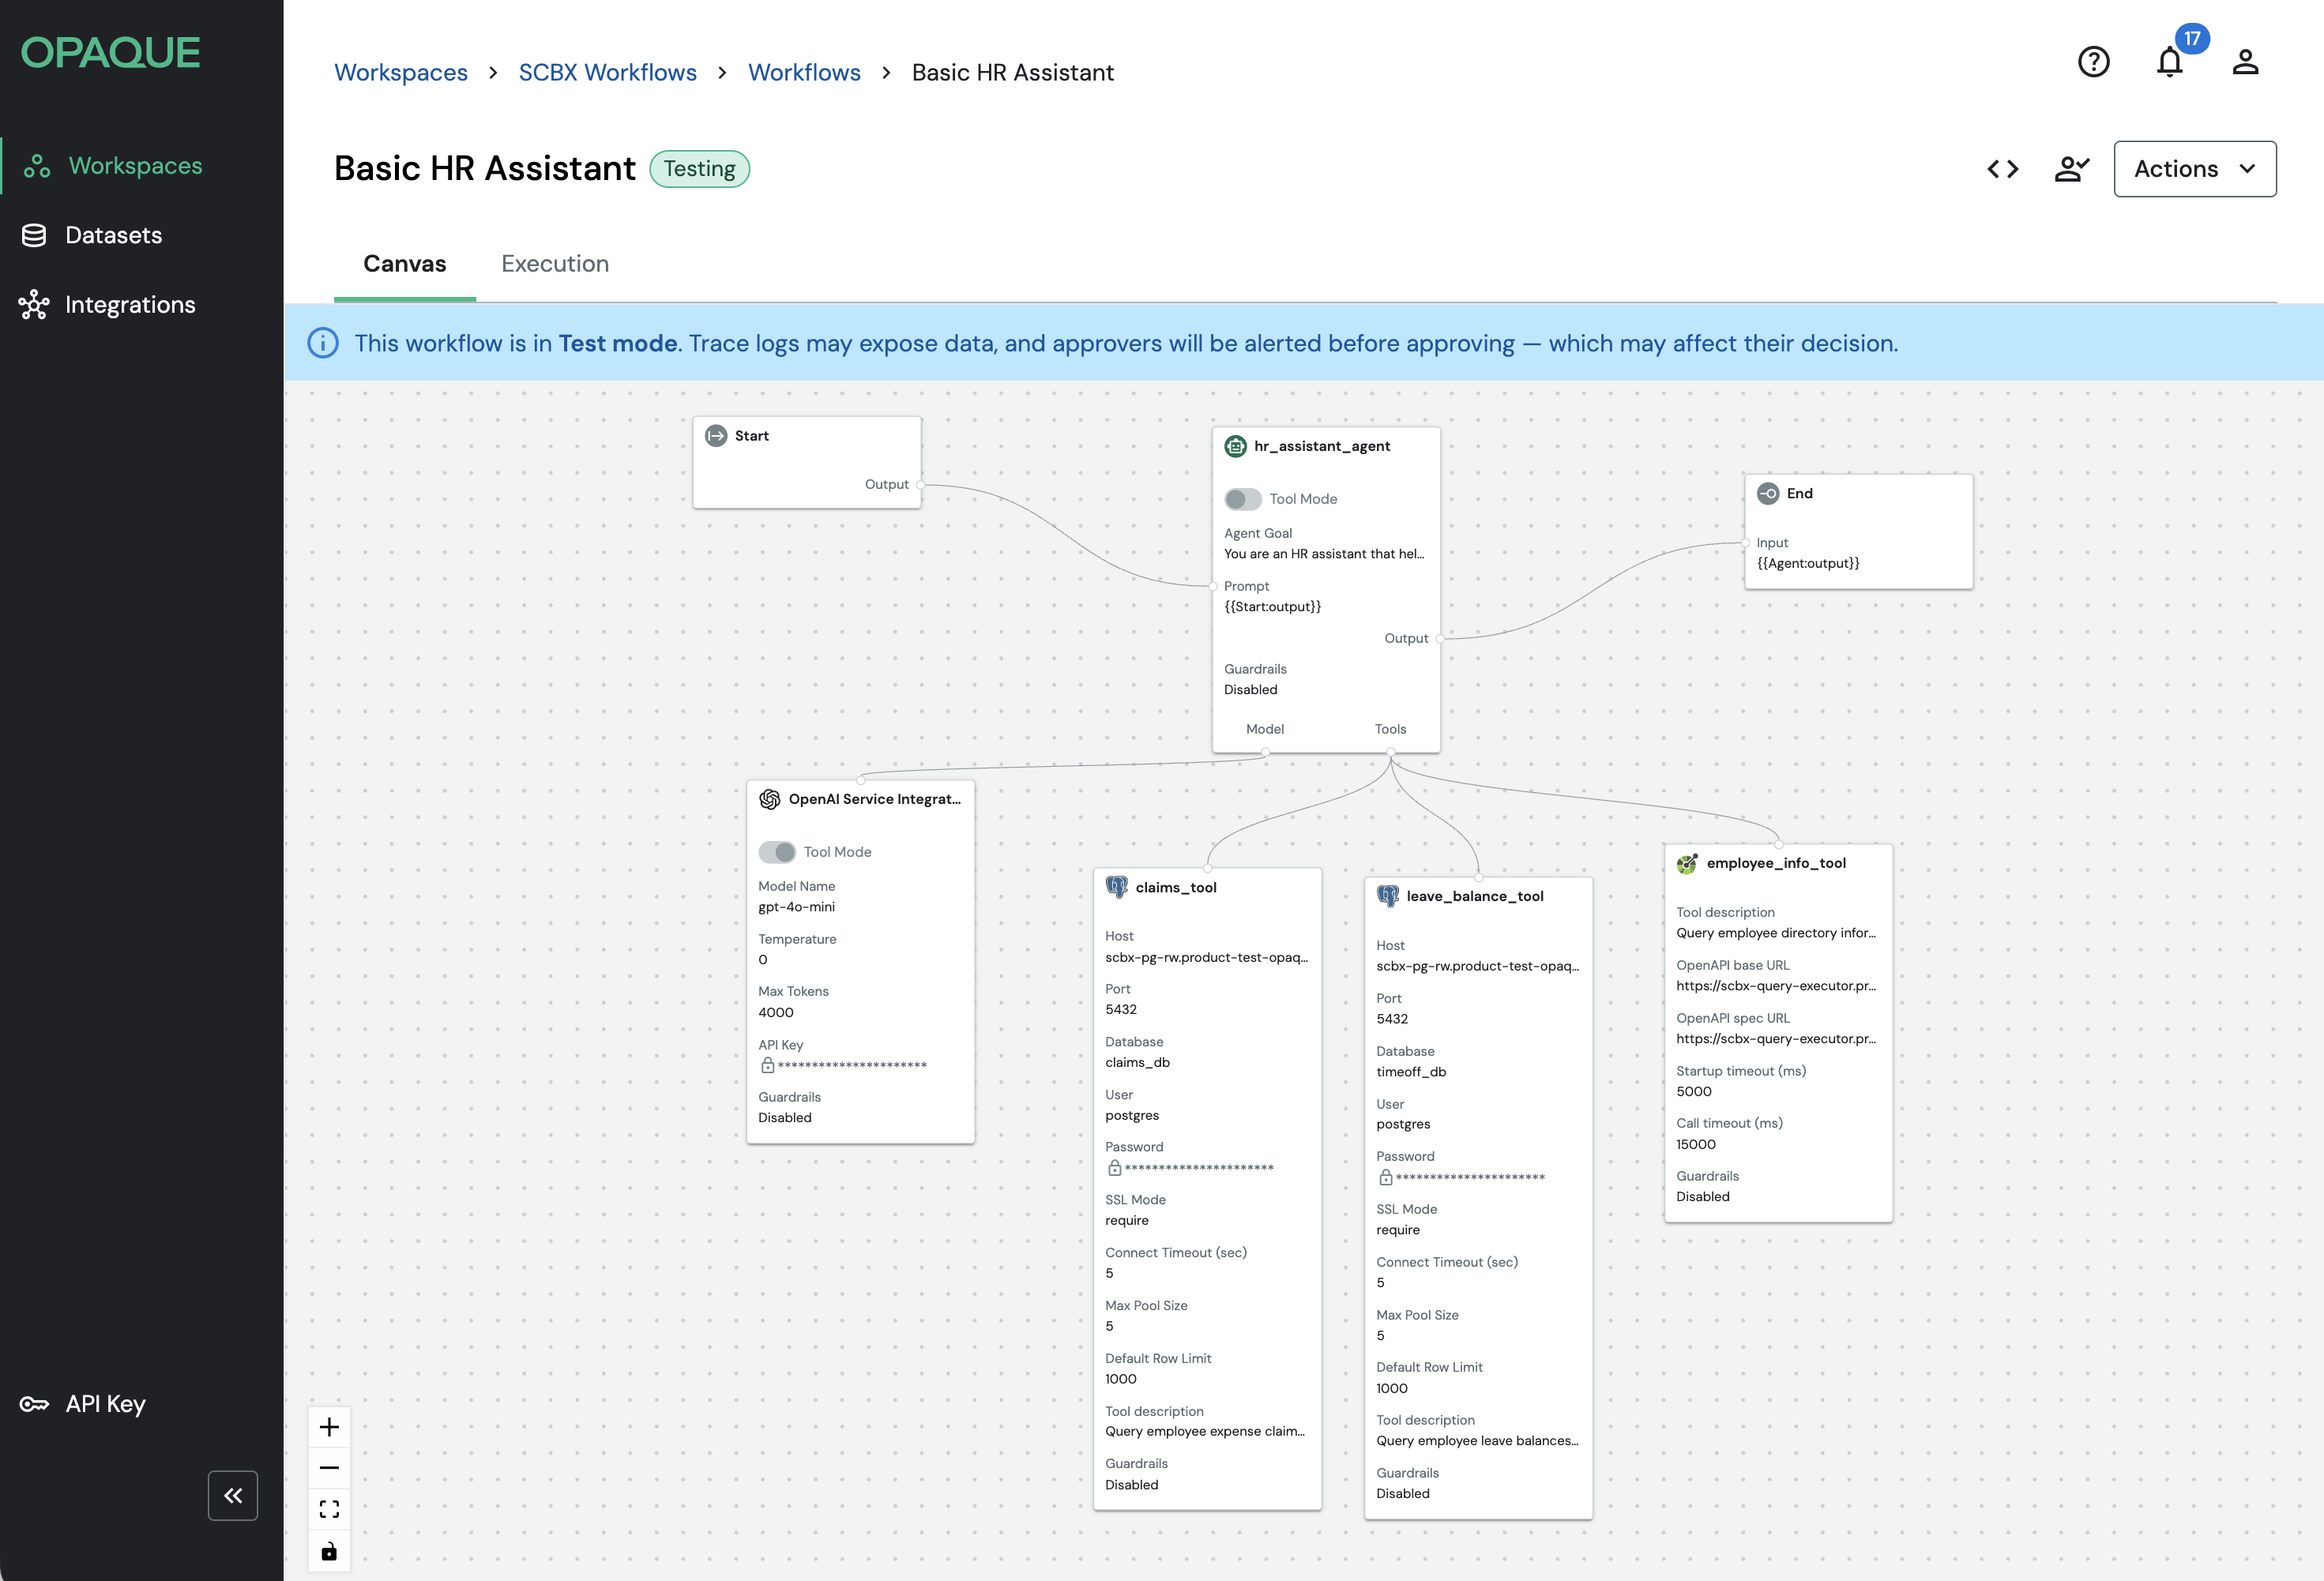Image resolution: width=2324 pixels, height=1581 pixels.
Task: Open notifications bell with 17 badge
Action: pyautogui.click(x=2169, y=62)
